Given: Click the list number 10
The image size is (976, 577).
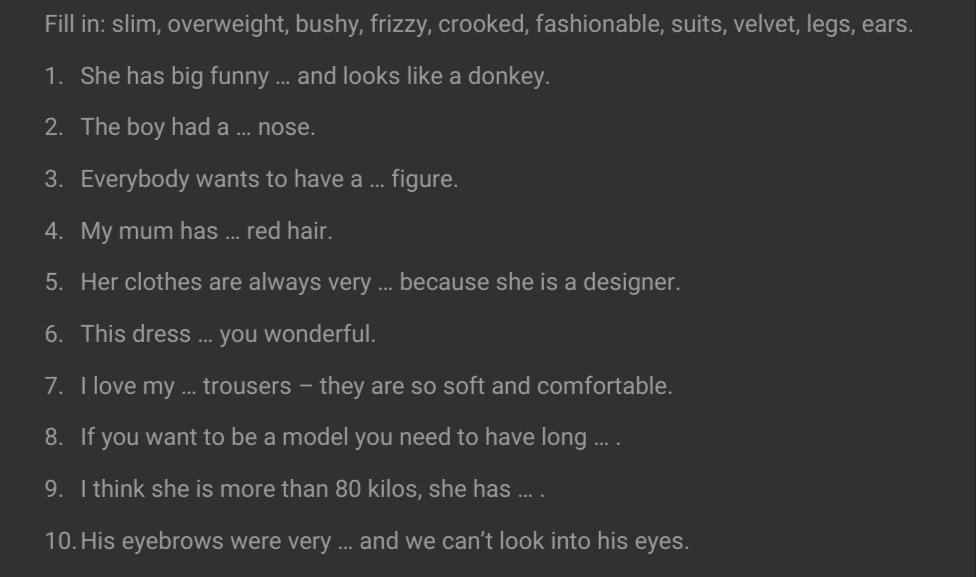Looking at the screenshot, I should coord(59,543).
